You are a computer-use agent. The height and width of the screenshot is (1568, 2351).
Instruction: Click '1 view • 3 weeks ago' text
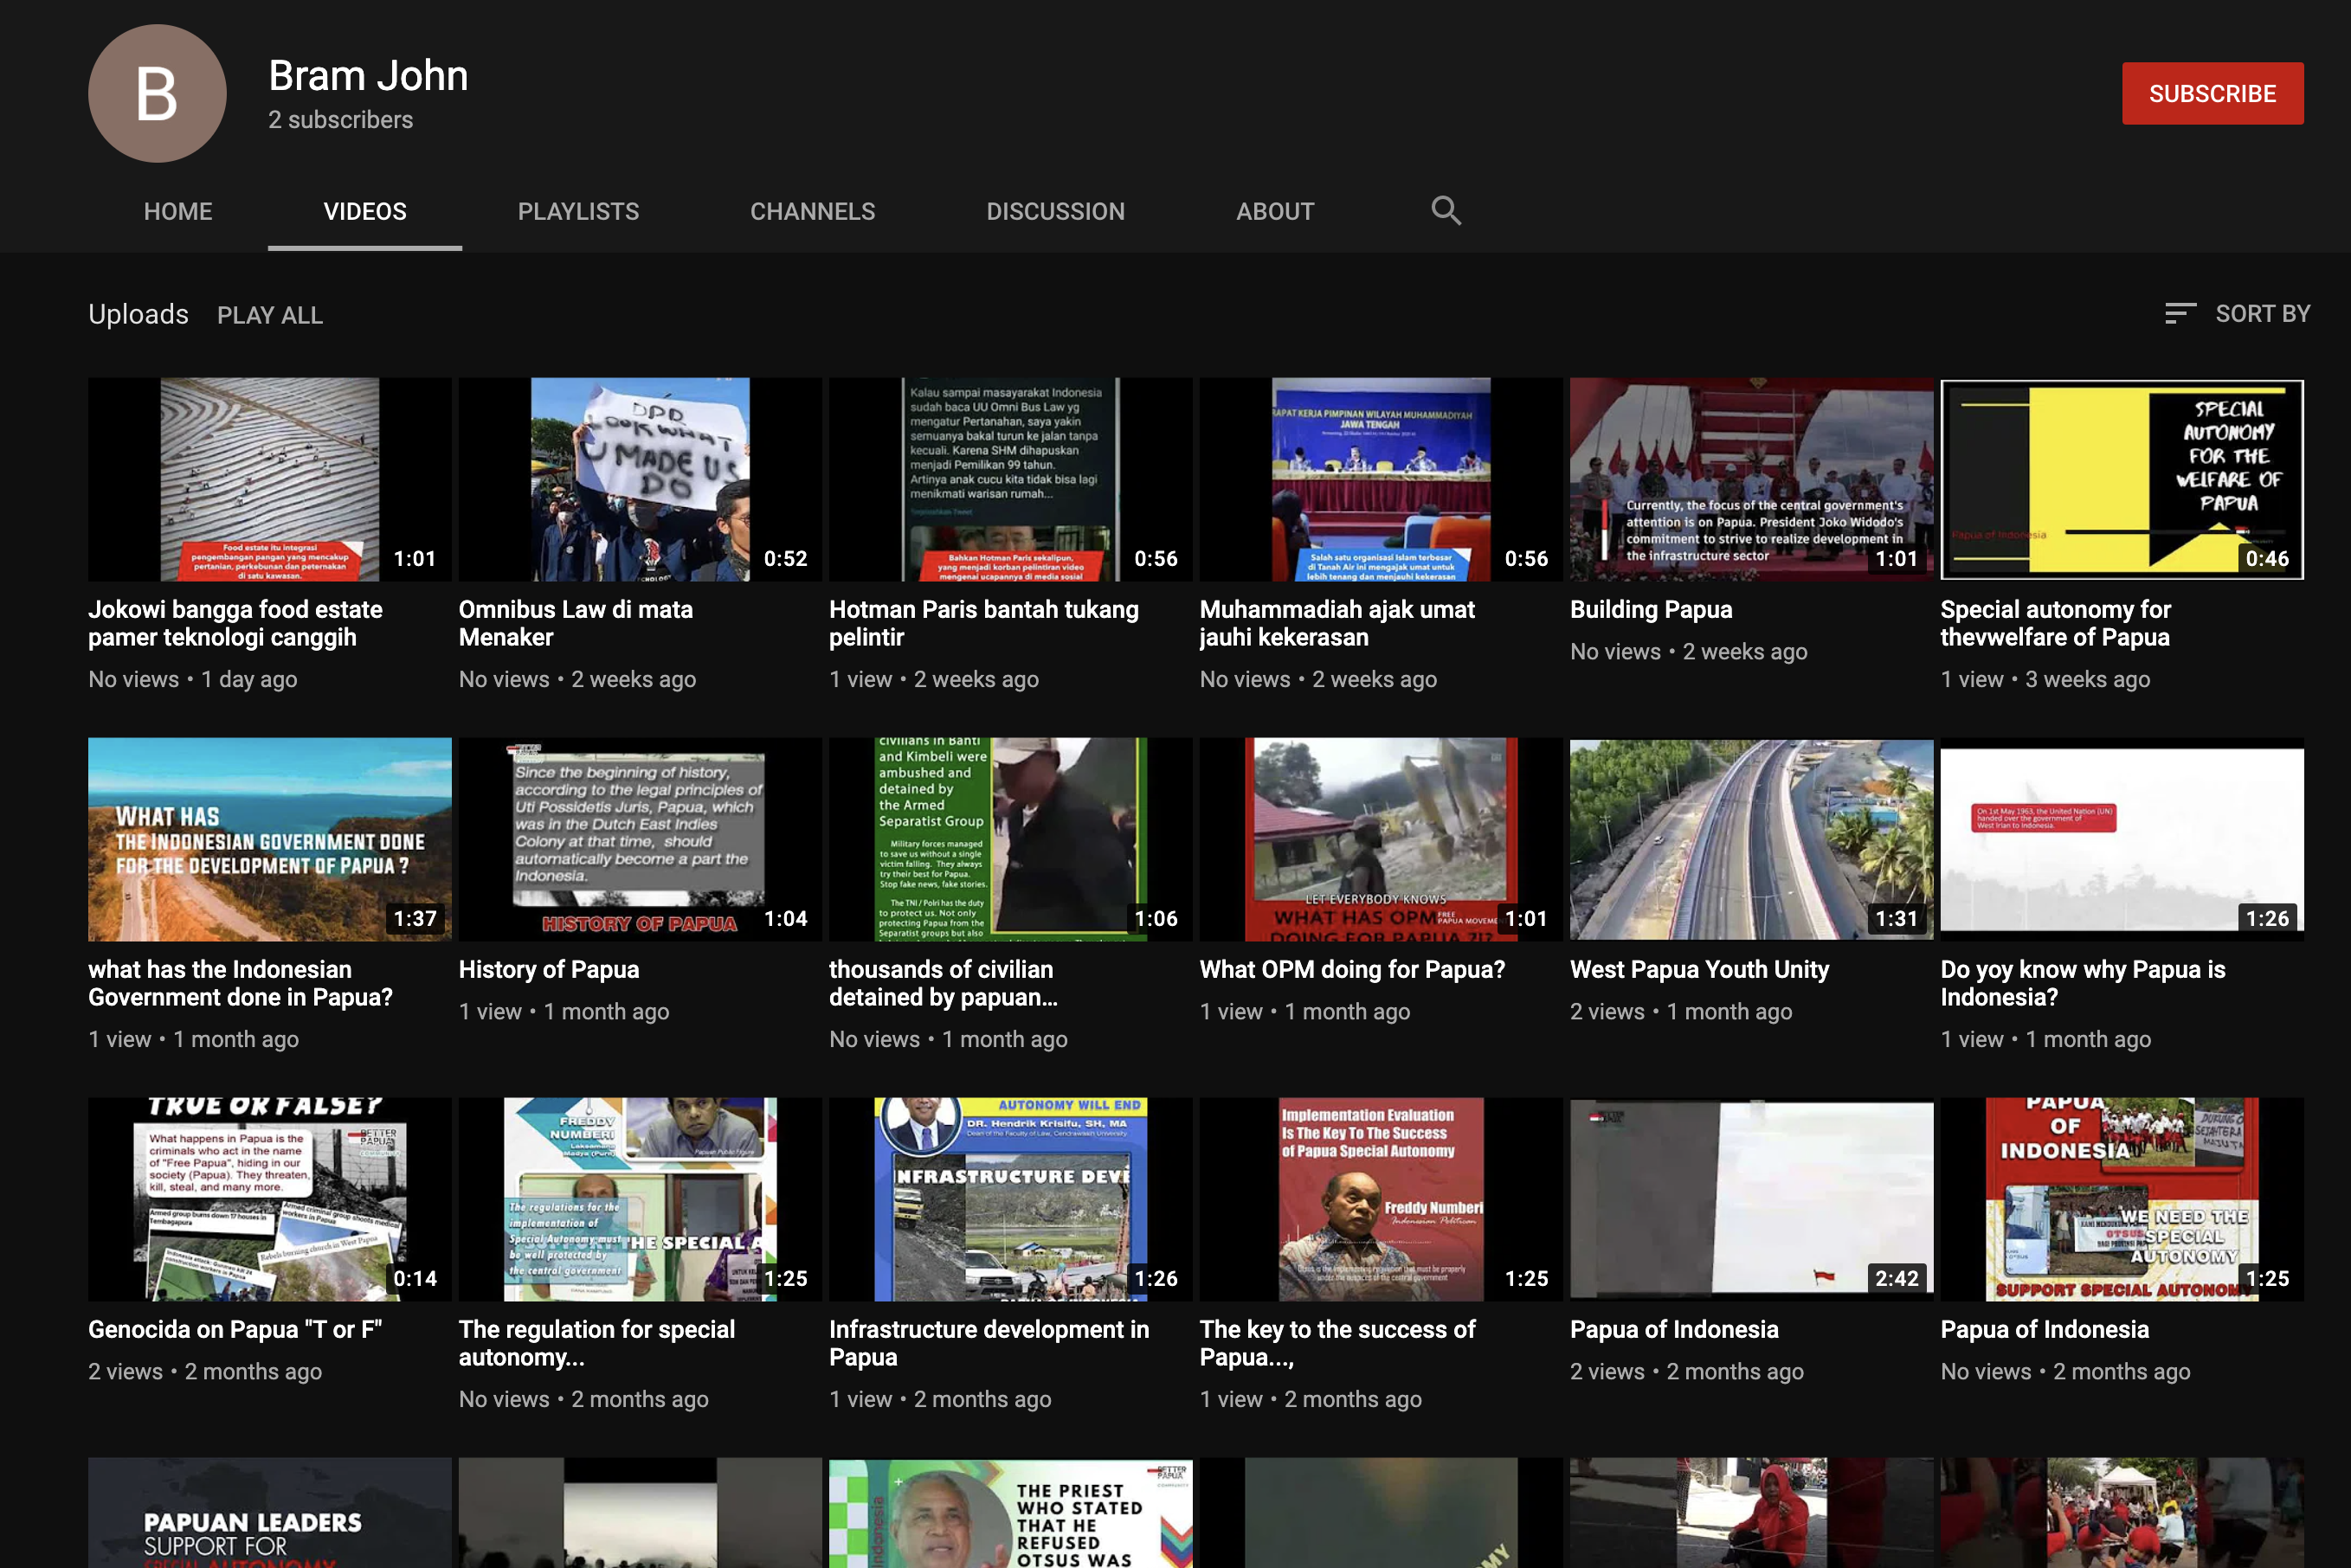(x=2045, y=680)
